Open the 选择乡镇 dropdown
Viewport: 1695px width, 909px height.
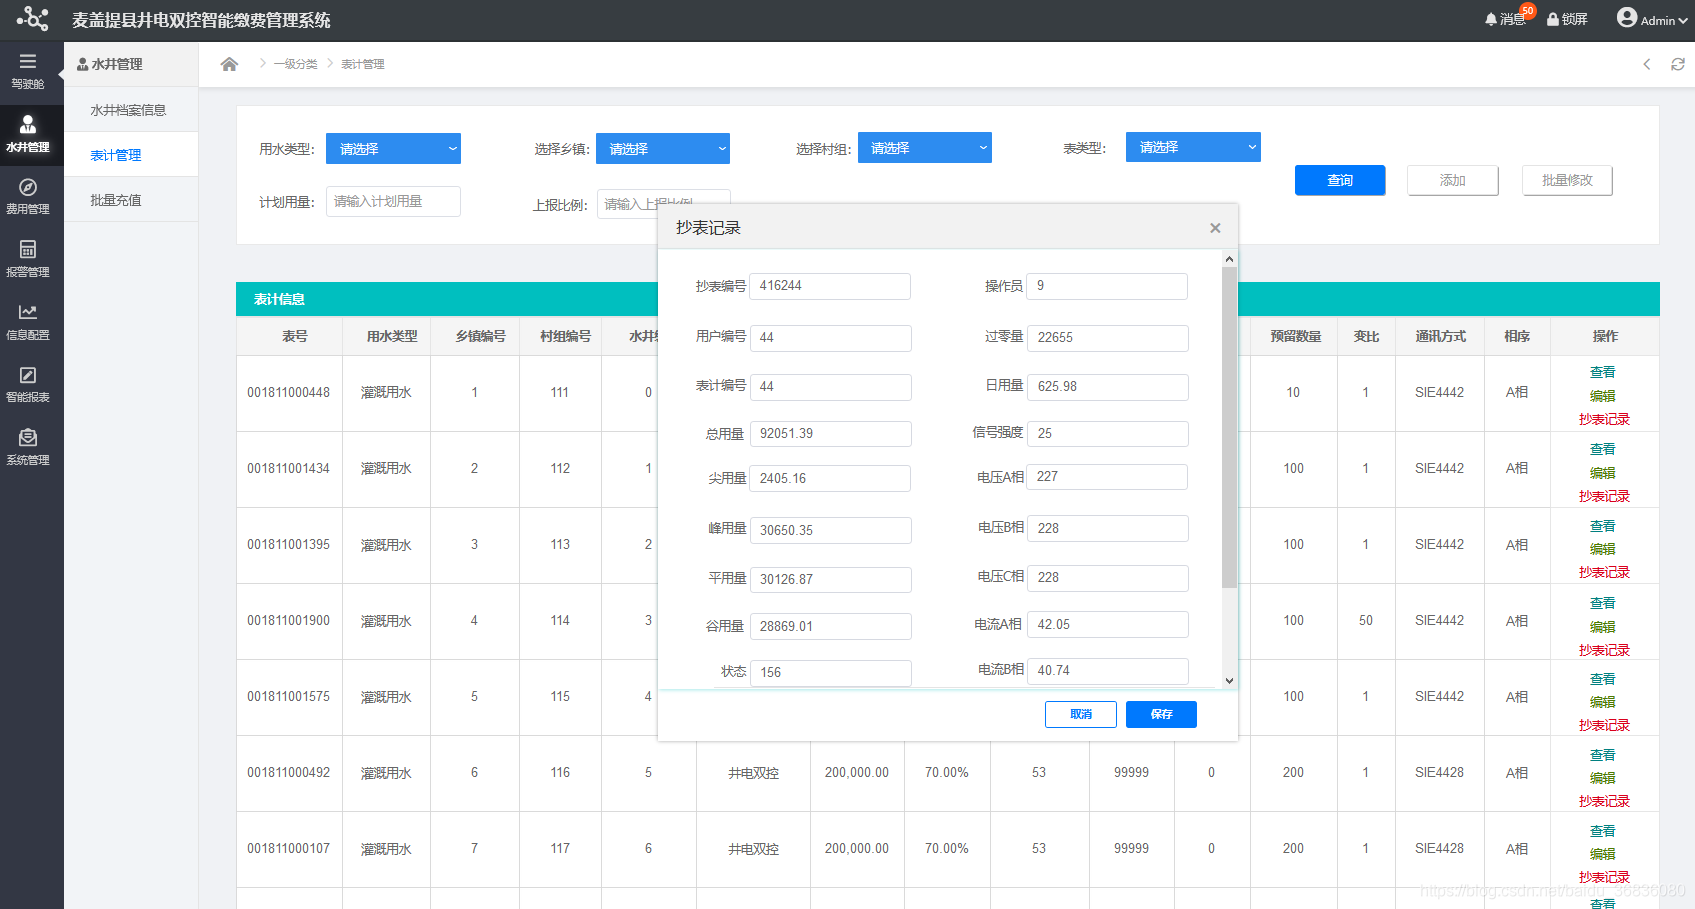tap(663, 149)
